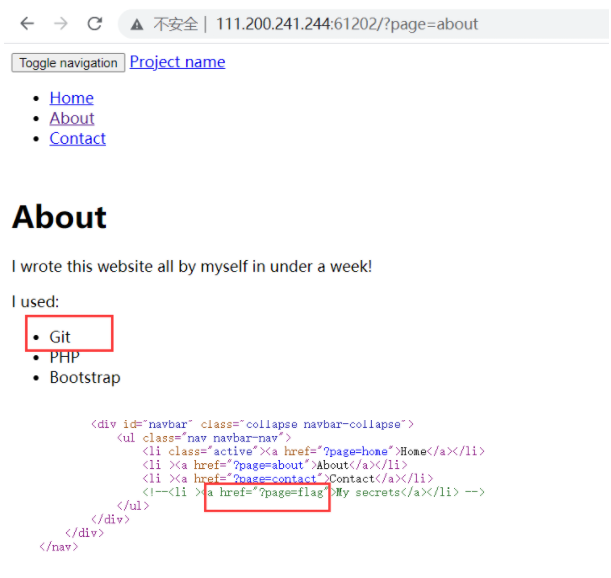Click the "I wrote this website" sentence
Image resolution: width=611 pixels, height=578 pixels.
pyautogui.click(x=191, y=266)
